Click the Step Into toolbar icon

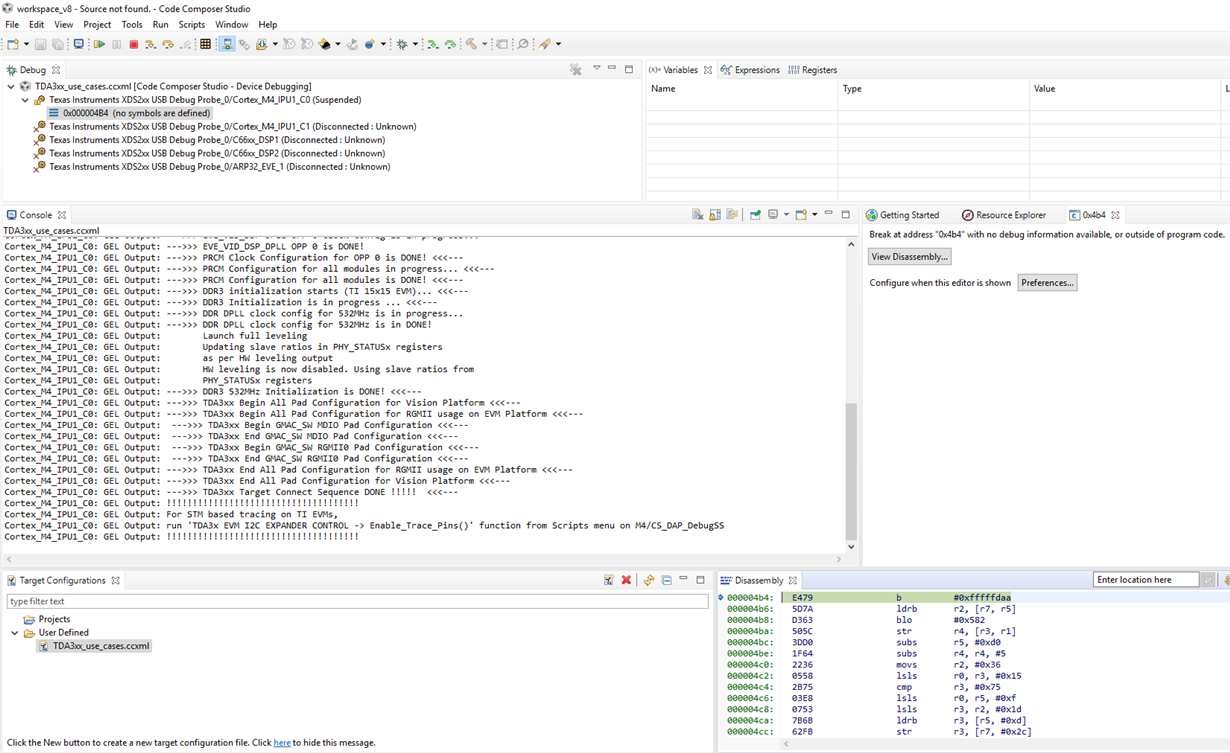150,44
